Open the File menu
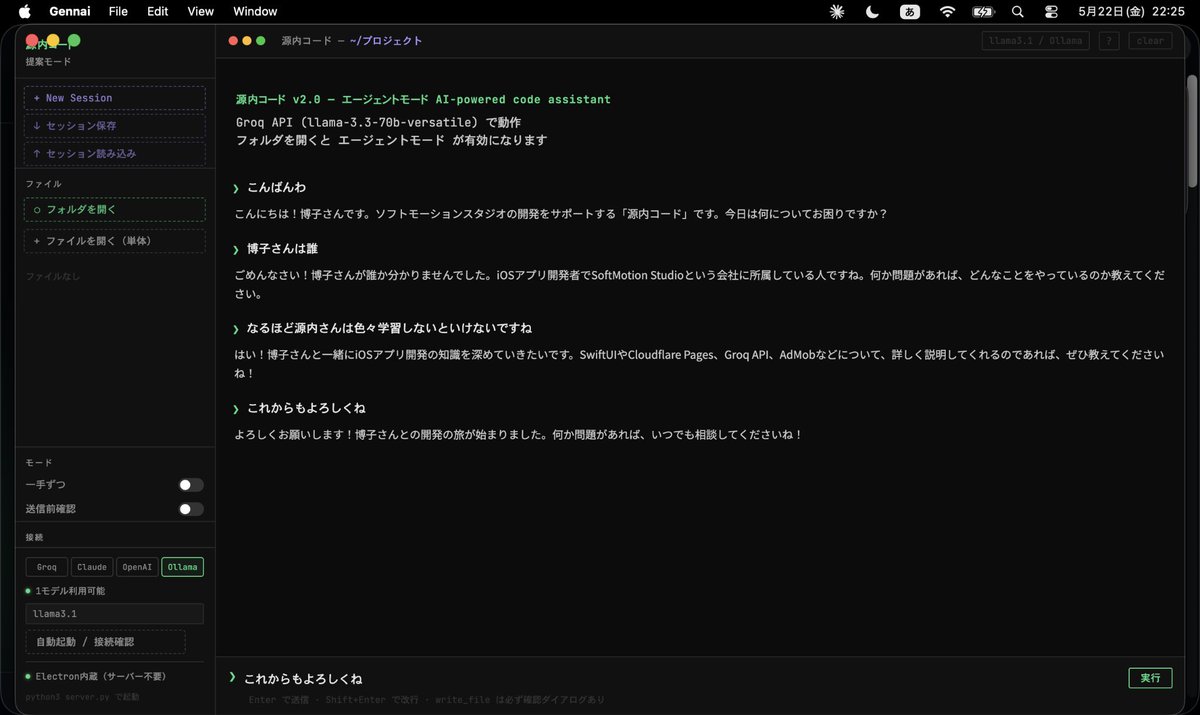This screenshot has height=715, width=1200. (118, 11)
